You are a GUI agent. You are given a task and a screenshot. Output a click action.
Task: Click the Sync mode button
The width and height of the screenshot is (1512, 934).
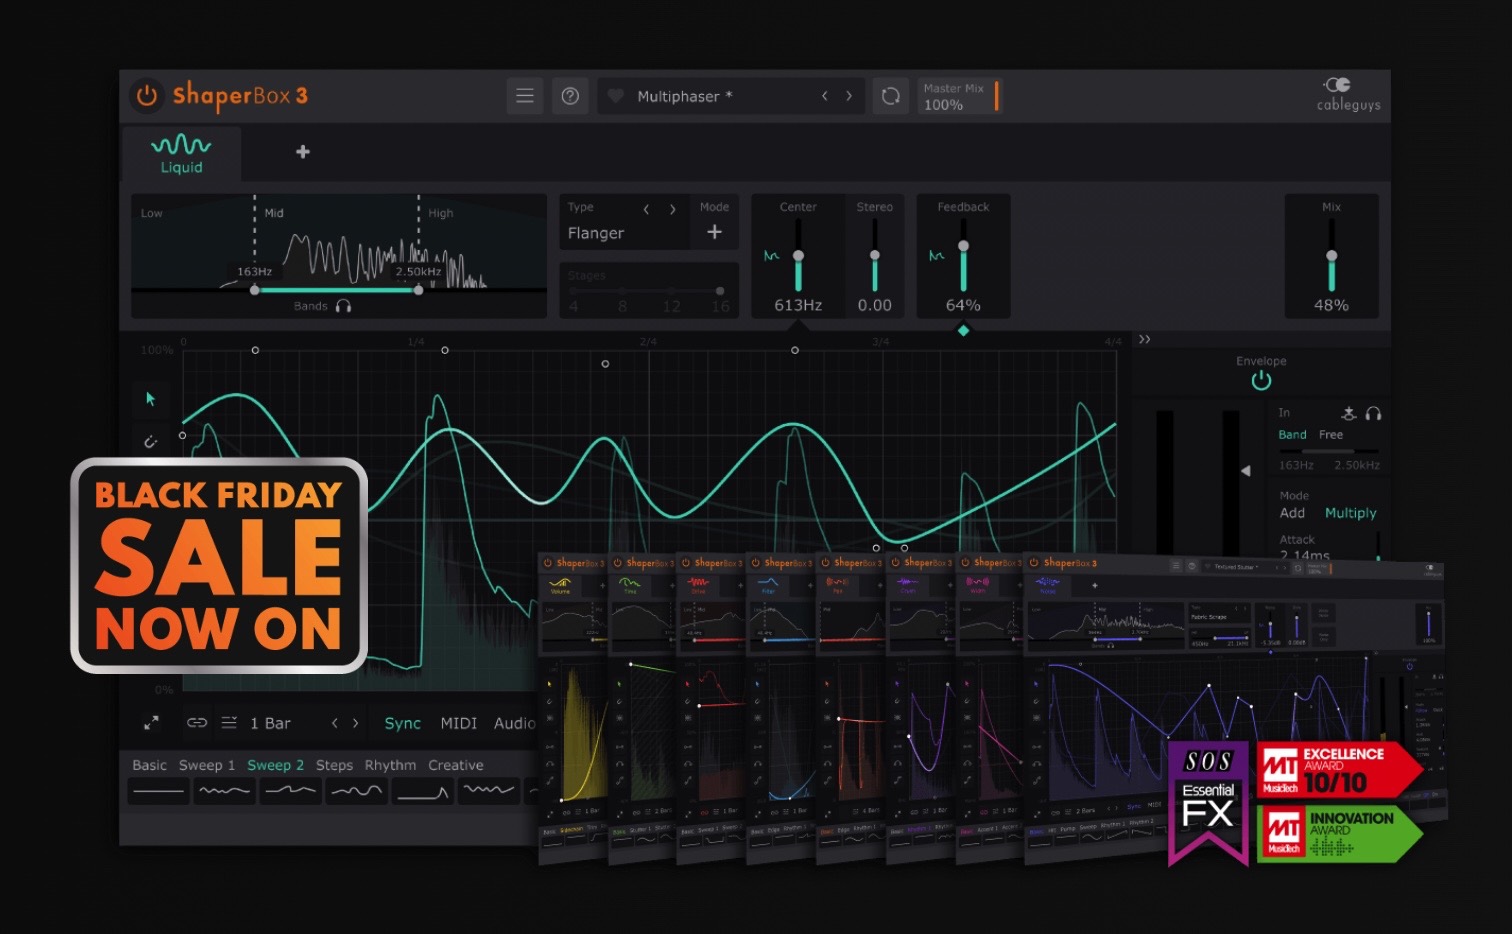(x=402, y=723)
